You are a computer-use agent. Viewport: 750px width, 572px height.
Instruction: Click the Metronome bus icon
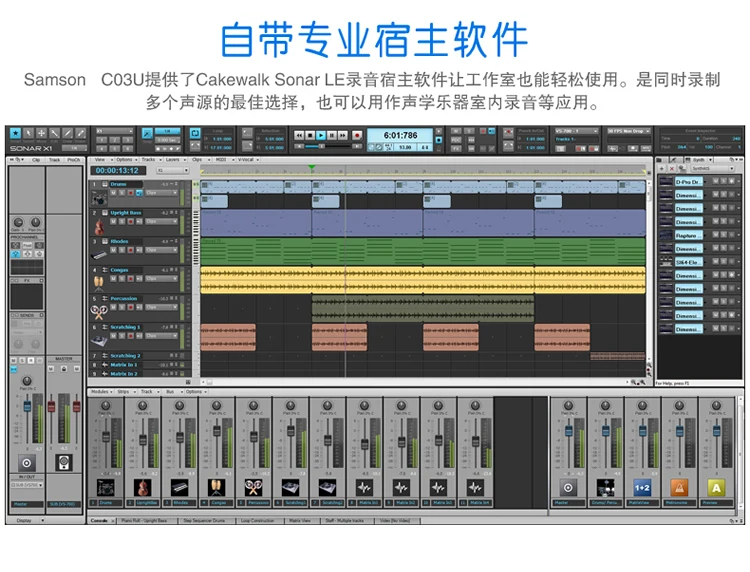click(x=679, y=488)
